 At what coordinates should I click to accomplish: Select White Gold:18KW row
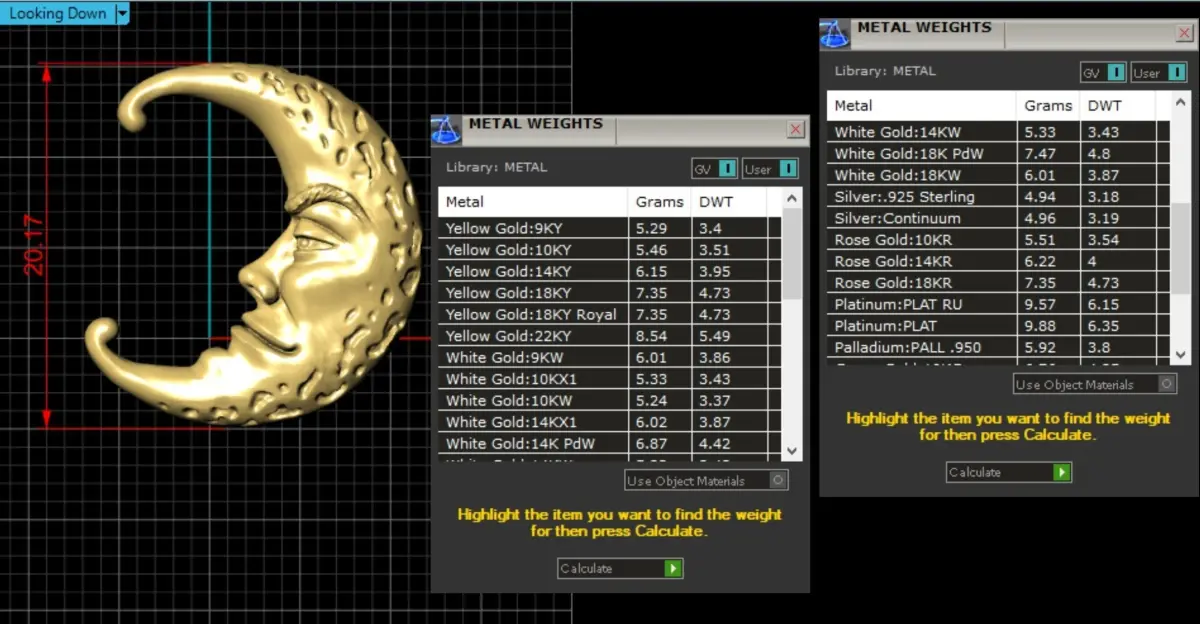click(999, 175)
